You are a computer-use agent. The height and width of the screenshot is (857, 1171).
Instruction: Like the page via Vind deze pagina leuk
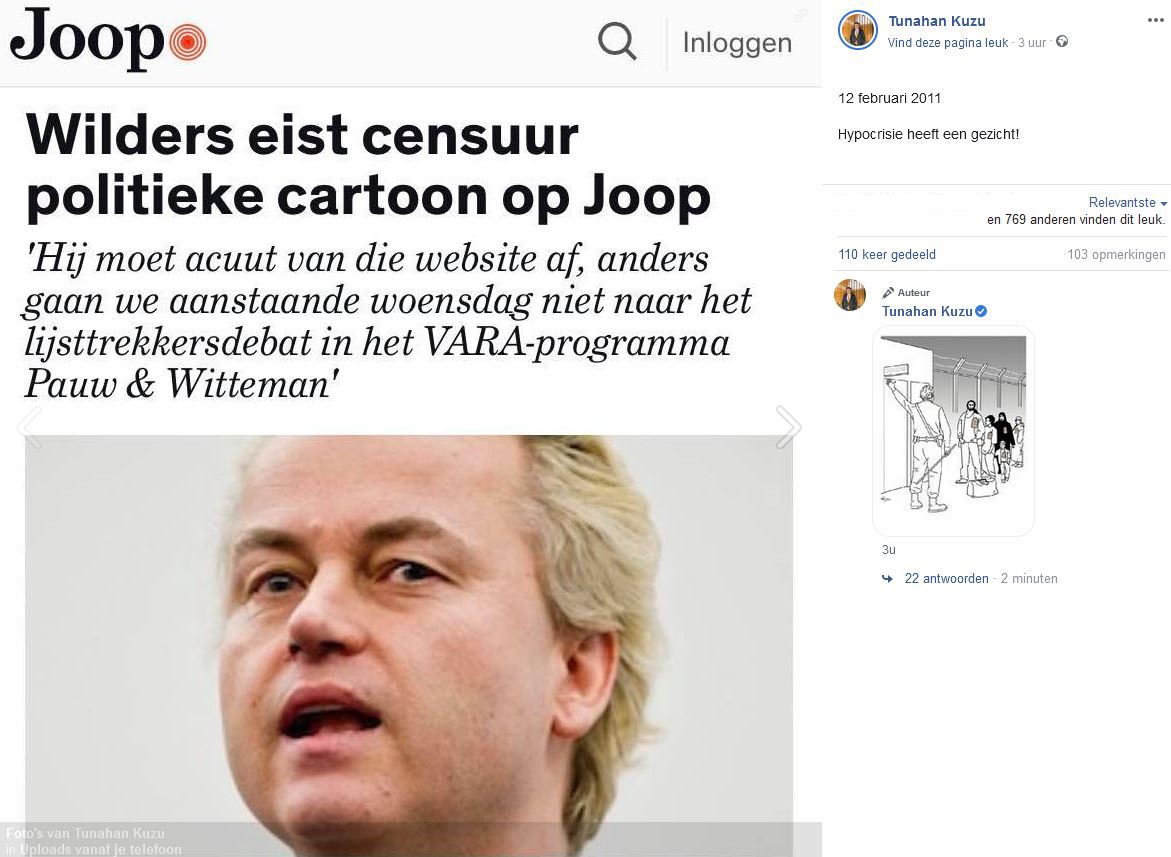[x=948, y=43]
